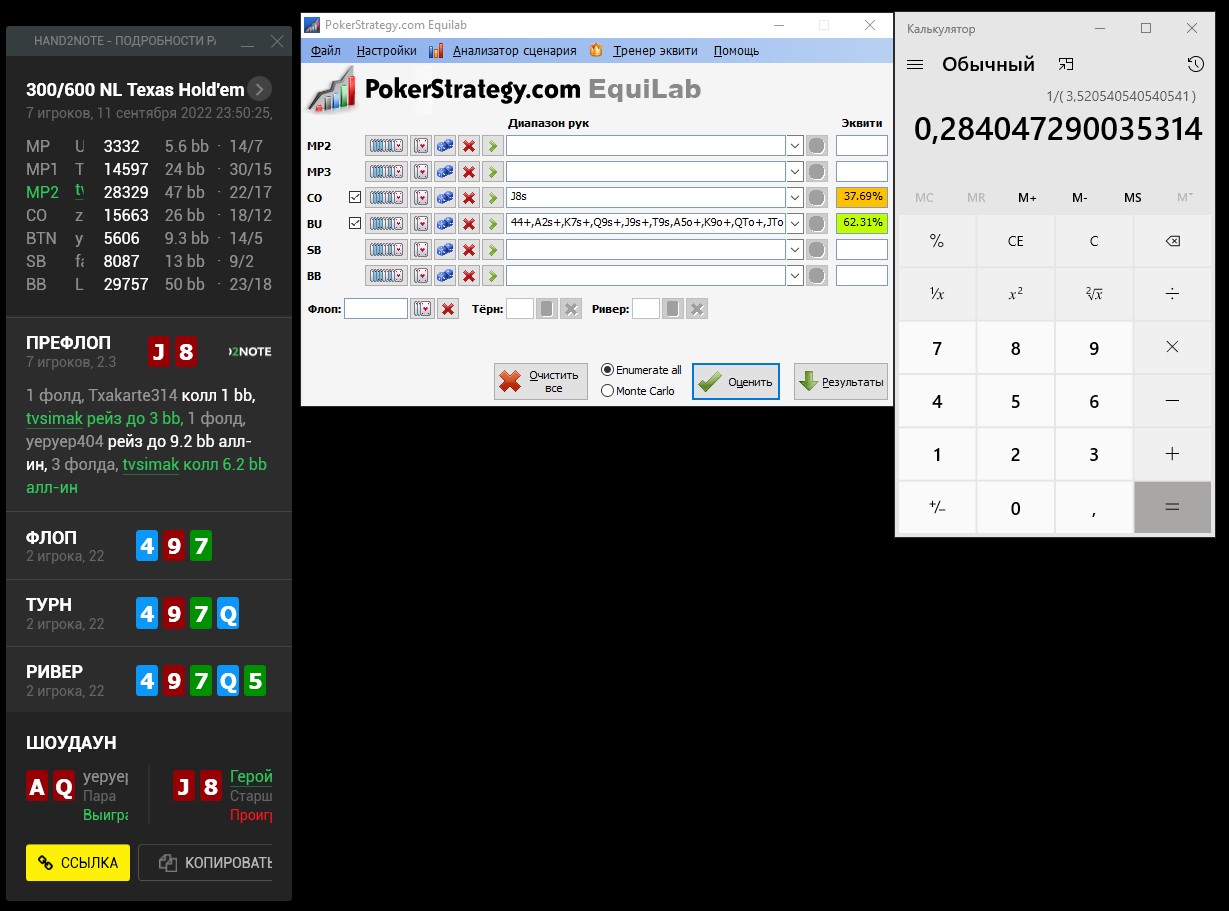This screenshot has height=911, width=1229.
Task: Pick a random hand for MP2
Action: tap(444, 146)
